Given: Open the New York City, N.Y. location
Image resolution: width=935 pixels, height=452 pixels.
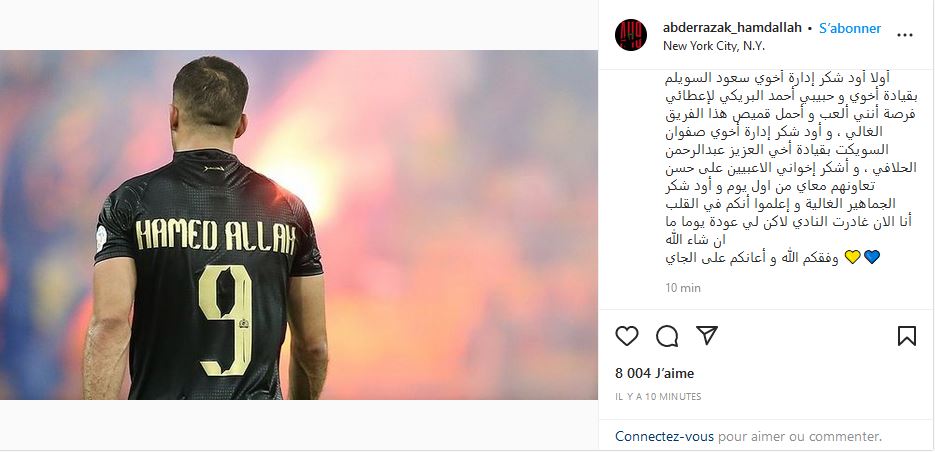Looking at the screenshot, I should (x=714, y=46).
